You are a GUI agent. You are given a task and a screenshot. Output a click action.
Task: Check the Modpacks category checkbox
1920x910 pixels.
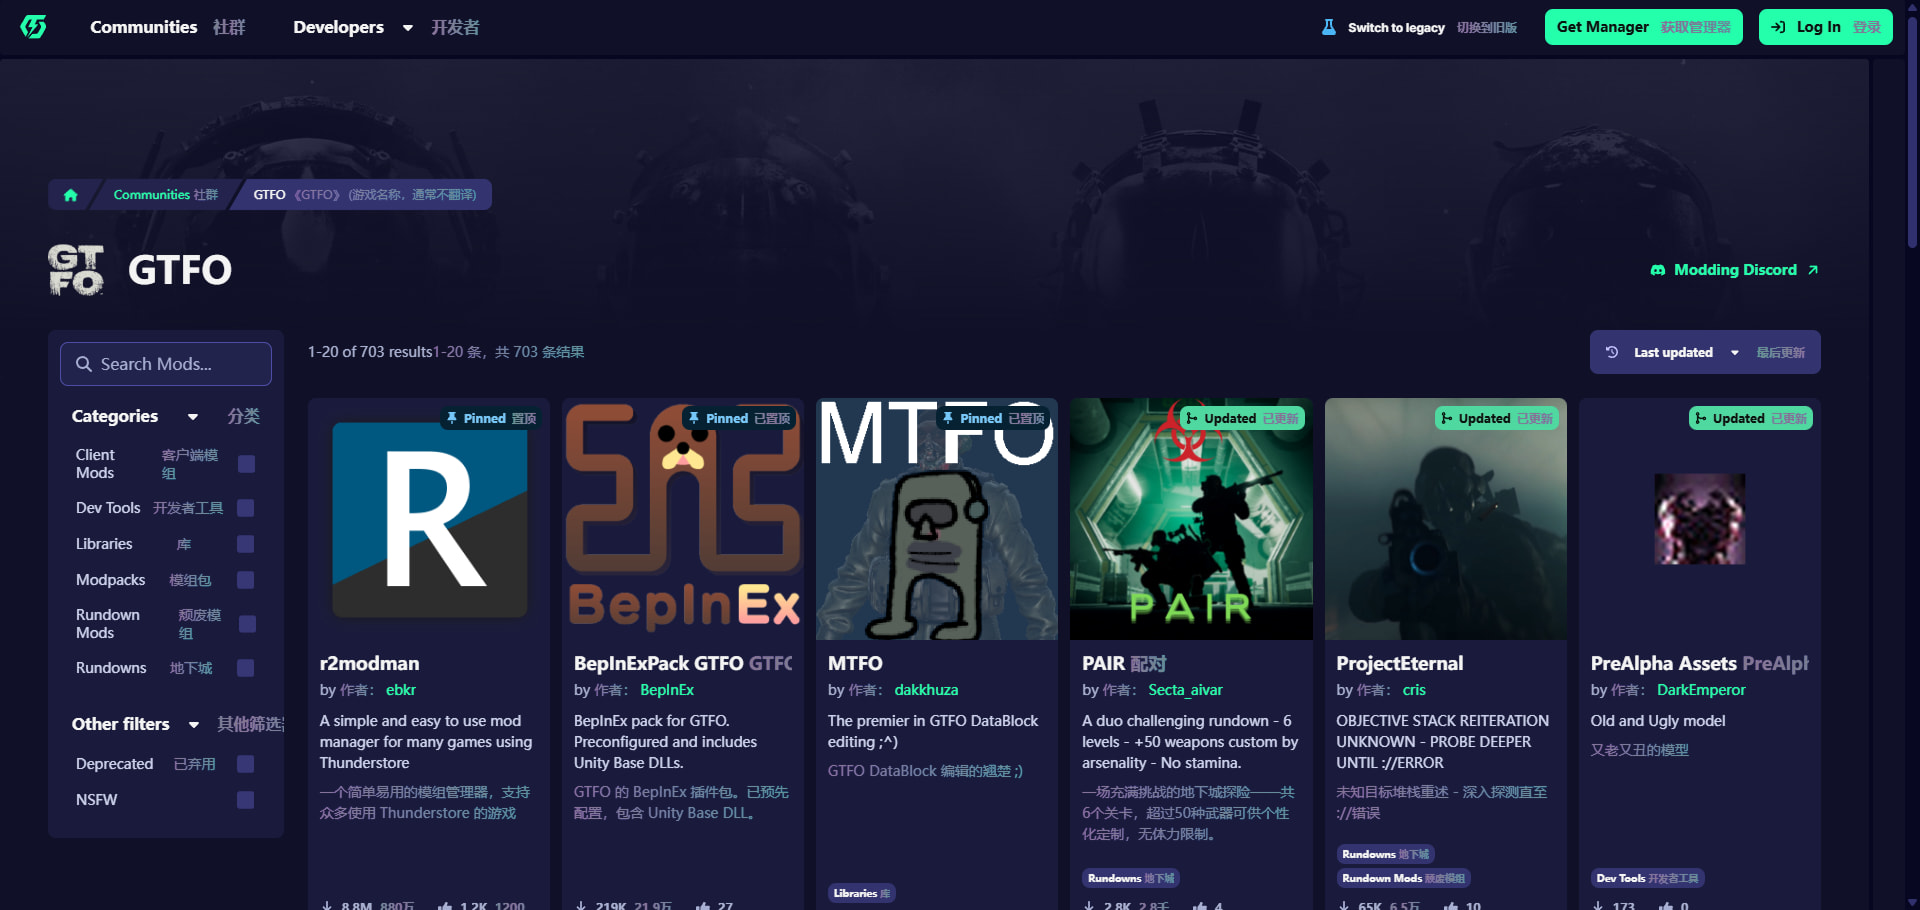click(x=246, y=580)
